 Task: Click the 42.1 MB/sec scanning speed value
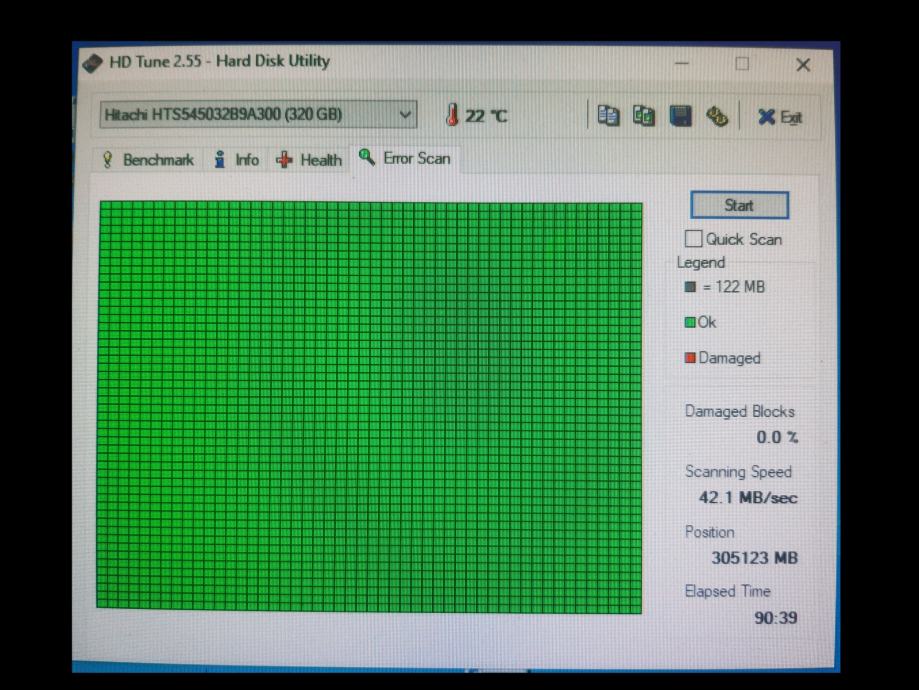tap(748, 498)
